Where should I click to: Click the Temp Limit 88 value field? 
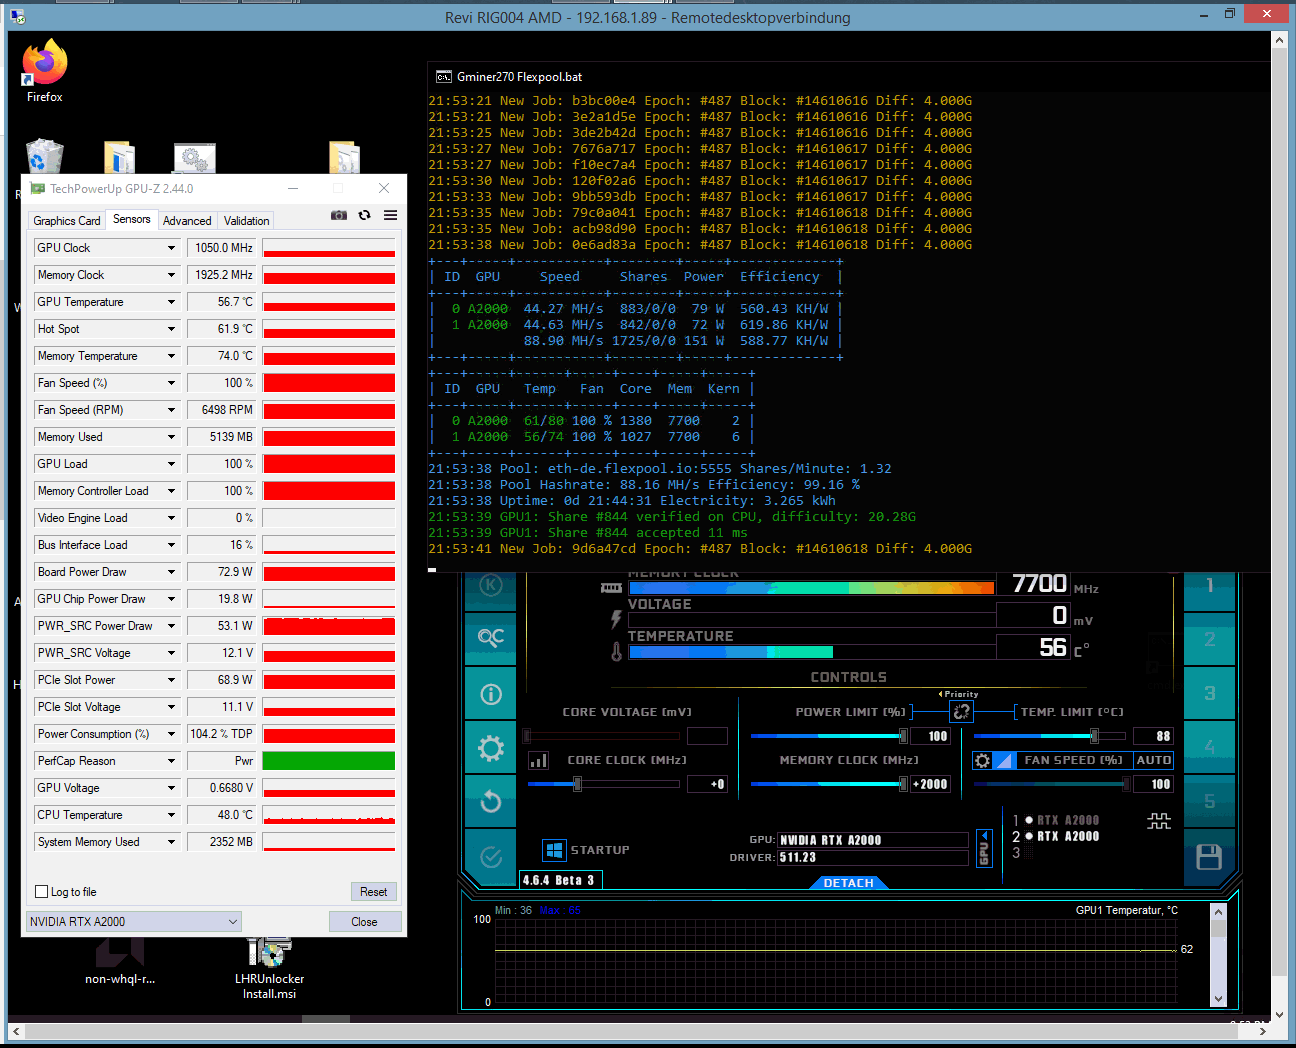coord(1153,736)
